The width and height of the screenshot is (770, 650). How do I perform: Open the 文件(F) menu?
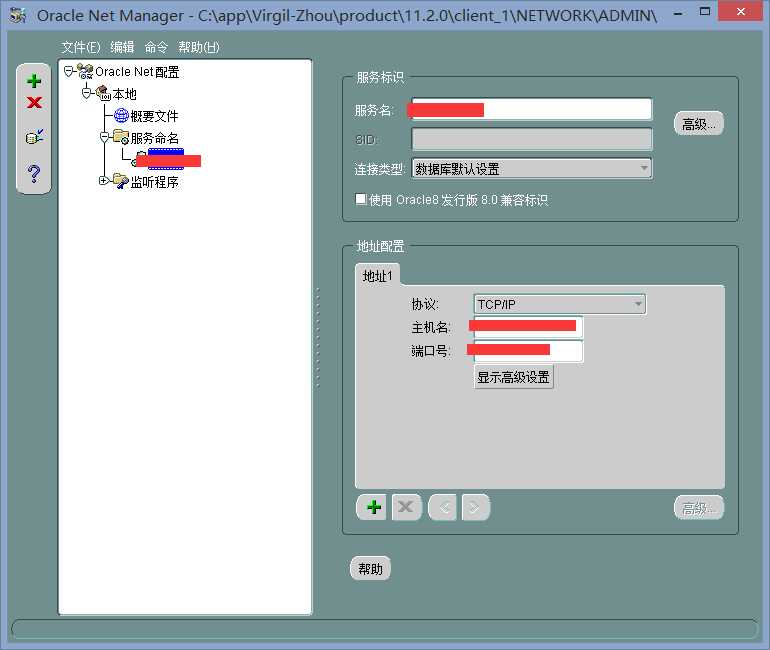(81, 47)
